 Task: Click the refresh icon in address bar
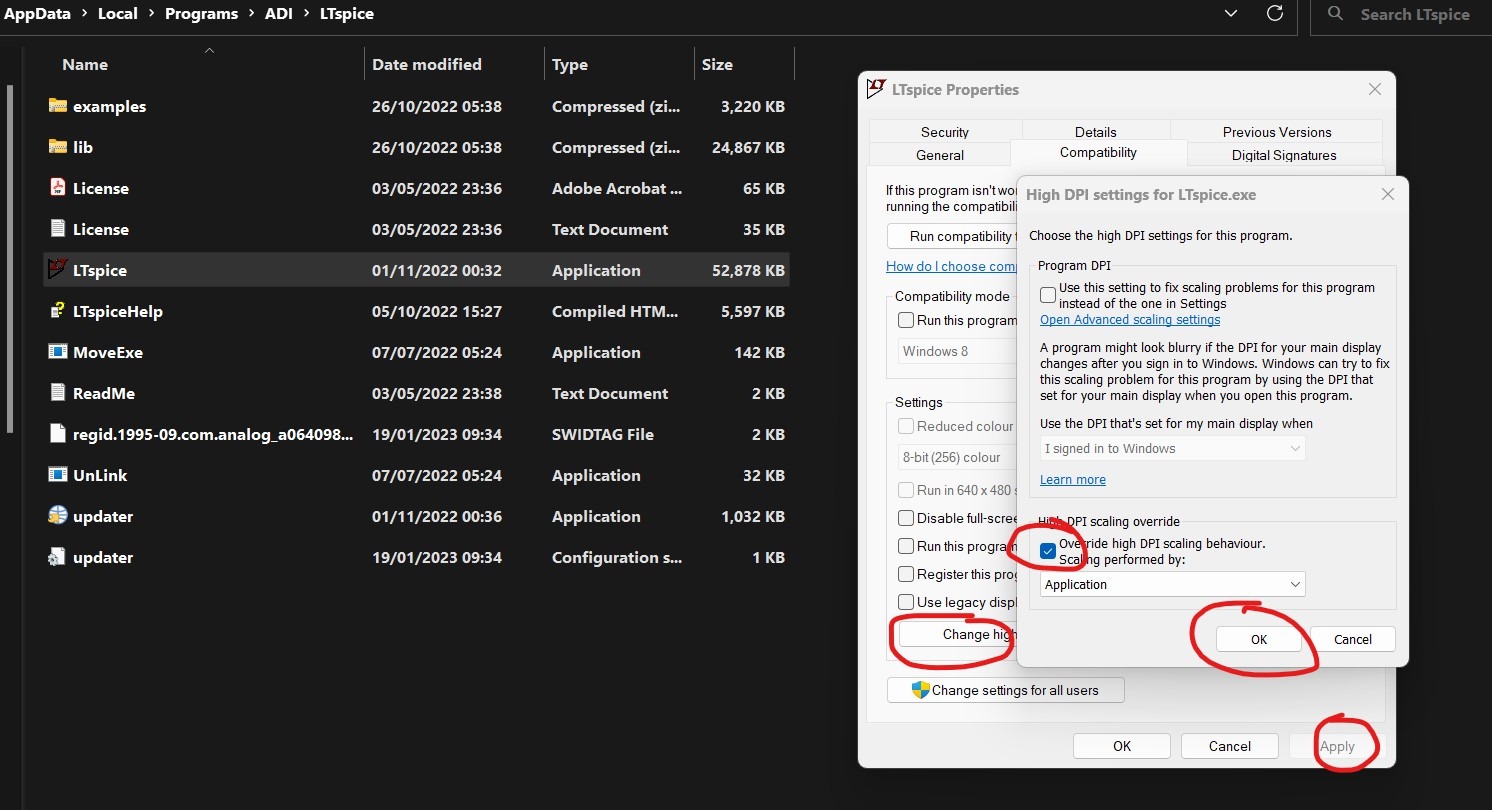pyautogui.click(x=1274, y=14)
